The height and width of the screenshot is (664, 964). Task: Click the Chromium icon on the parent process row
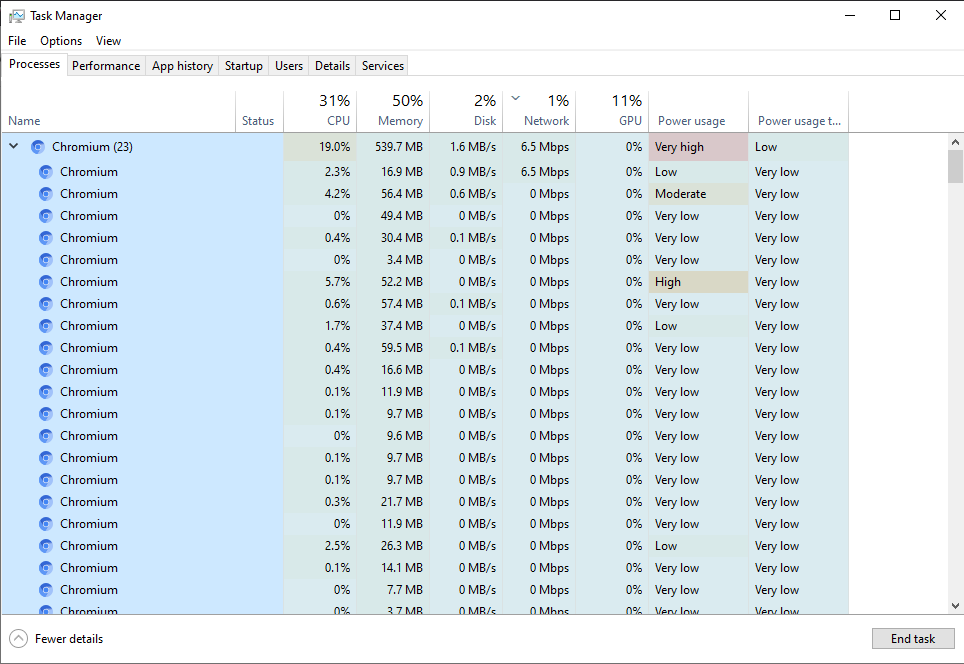click(37, 146)
